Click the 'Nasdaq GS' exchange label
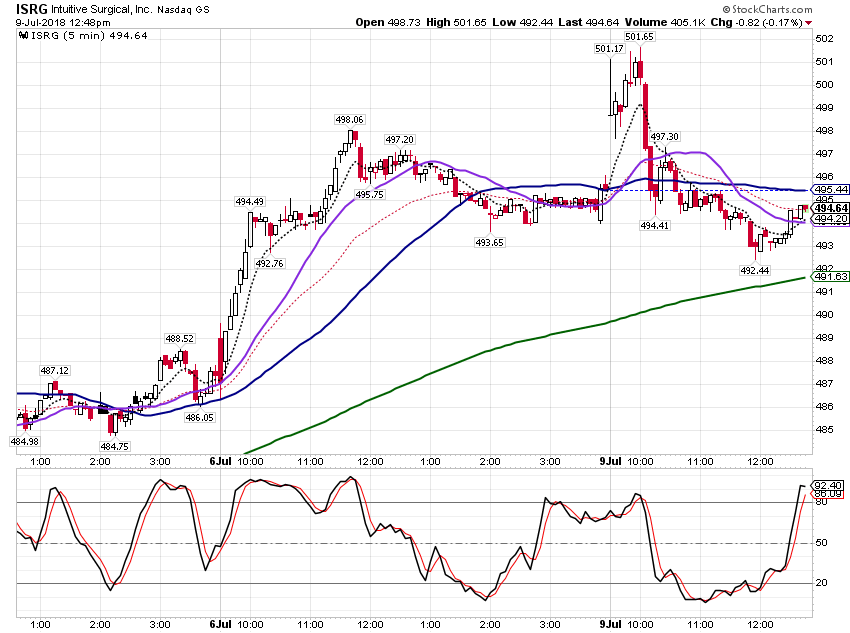Image resolution: width=850 pixels, height=633 pixels. pos(183,10)
